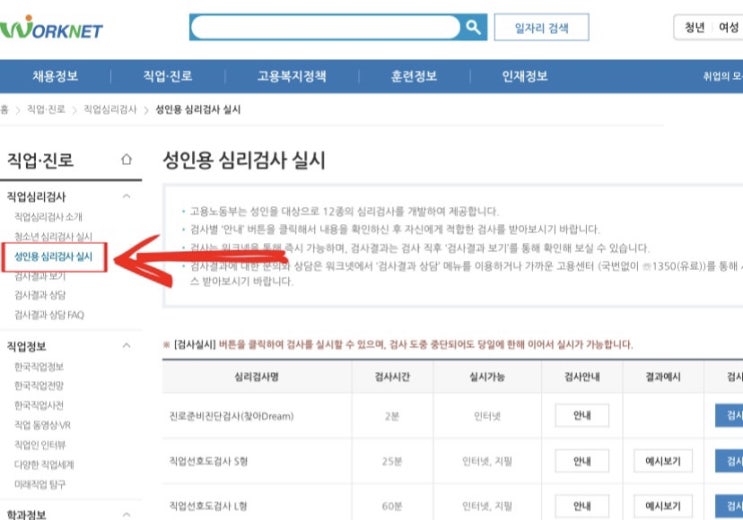The height and width of the screenshot is (520, 743).
Task: Collapse the 직업정보 sidebar section
Action: [126, 346]
